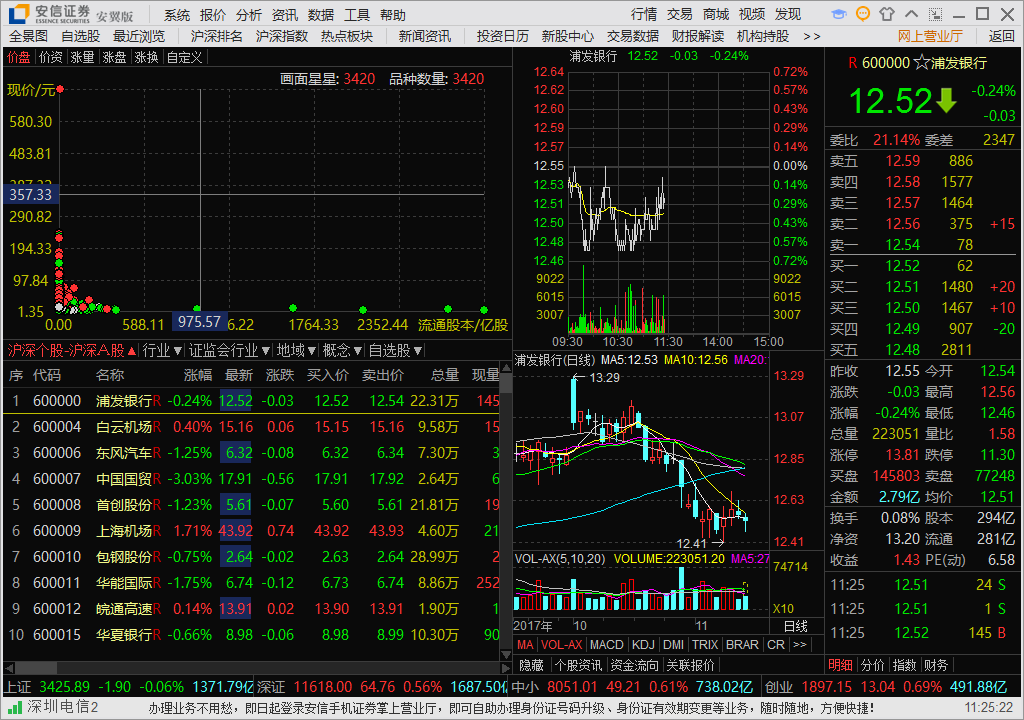Open 个股资讯 panel
1024x720 pixels.
[x=578, y=665]
